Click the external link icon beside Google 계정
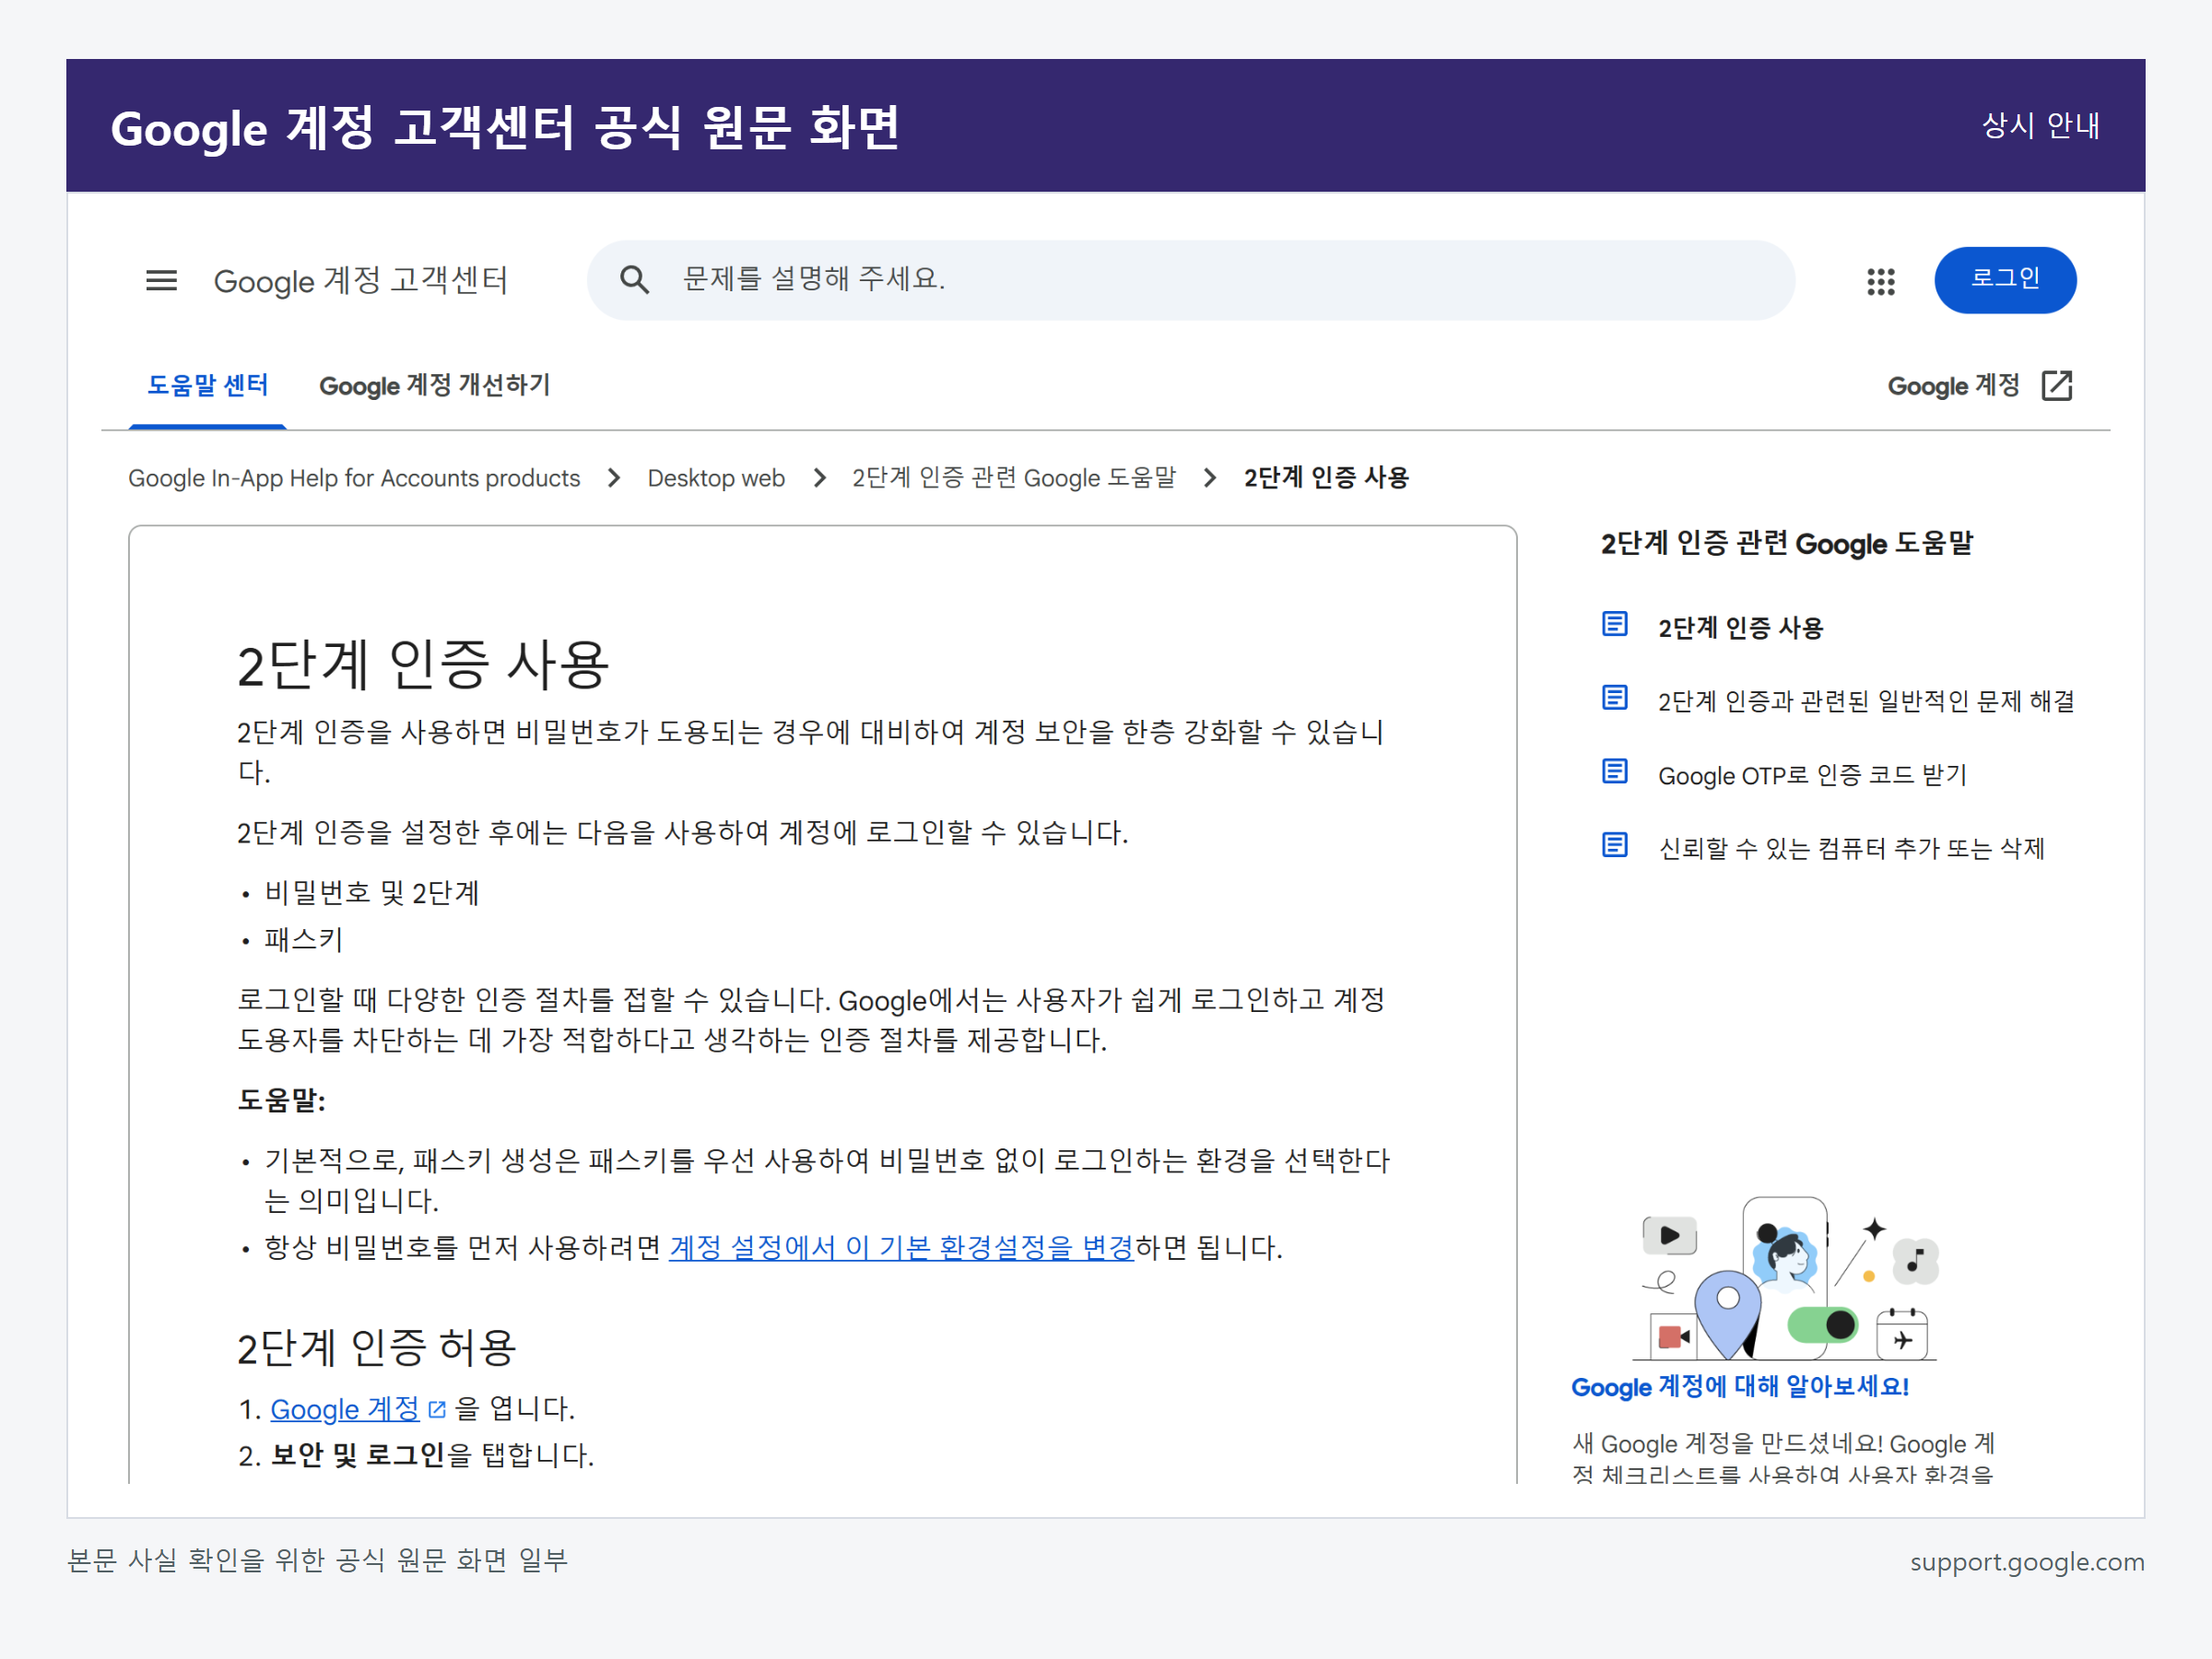 tap(2056, 385)
